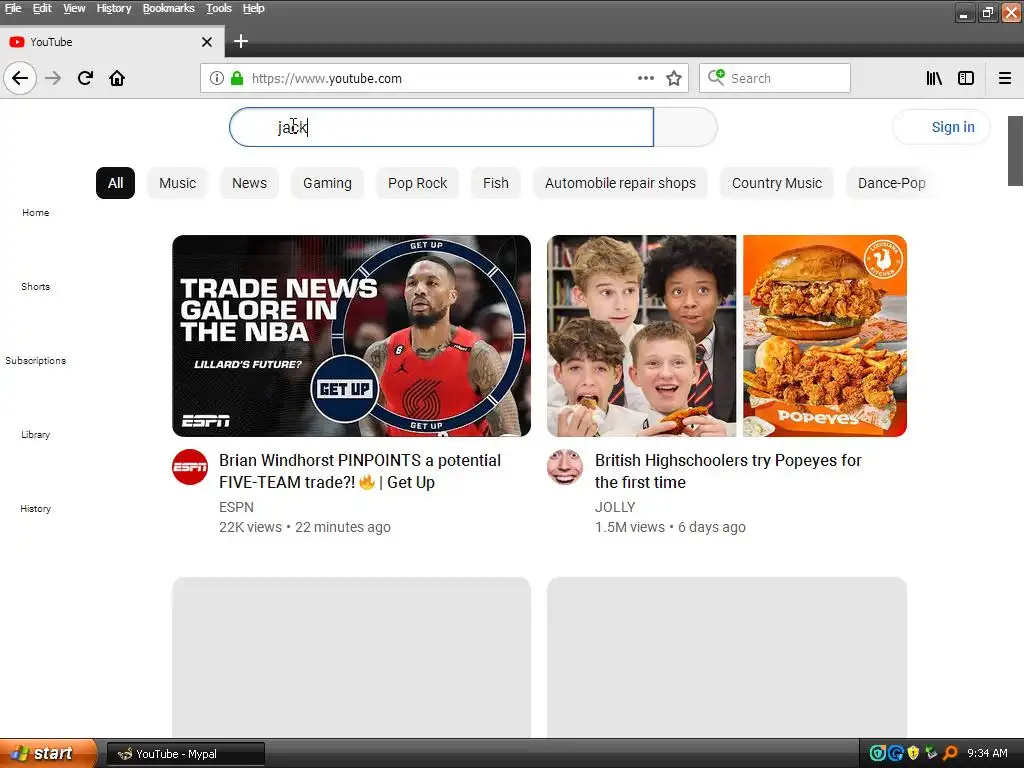The height and width of the screenshot is (768, 1024).
Task: Show site information icon in address bar
Action: click(x=217, y=78)
